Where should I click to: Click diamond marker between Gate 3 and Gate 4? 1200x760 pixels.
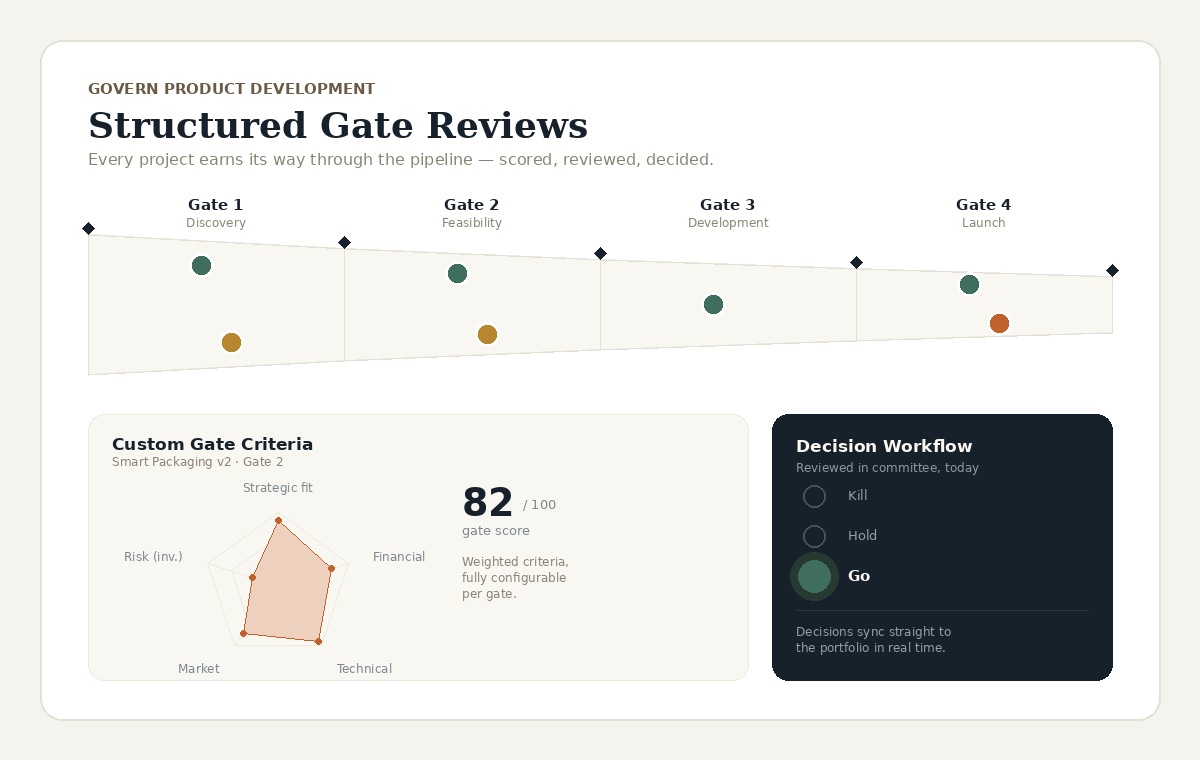pyautogui.click(x=856, y=263)
